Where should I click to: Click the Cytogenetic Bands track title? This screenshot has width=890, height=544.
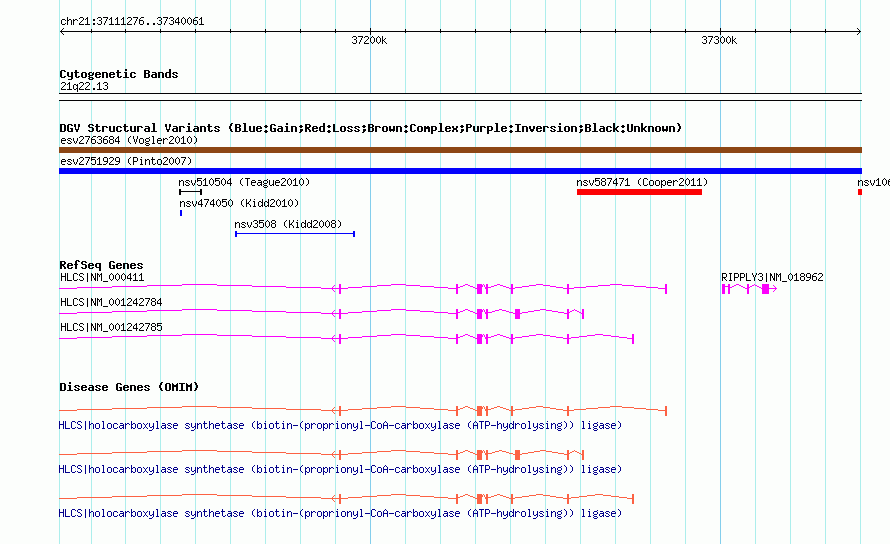[x=119, y=74]
